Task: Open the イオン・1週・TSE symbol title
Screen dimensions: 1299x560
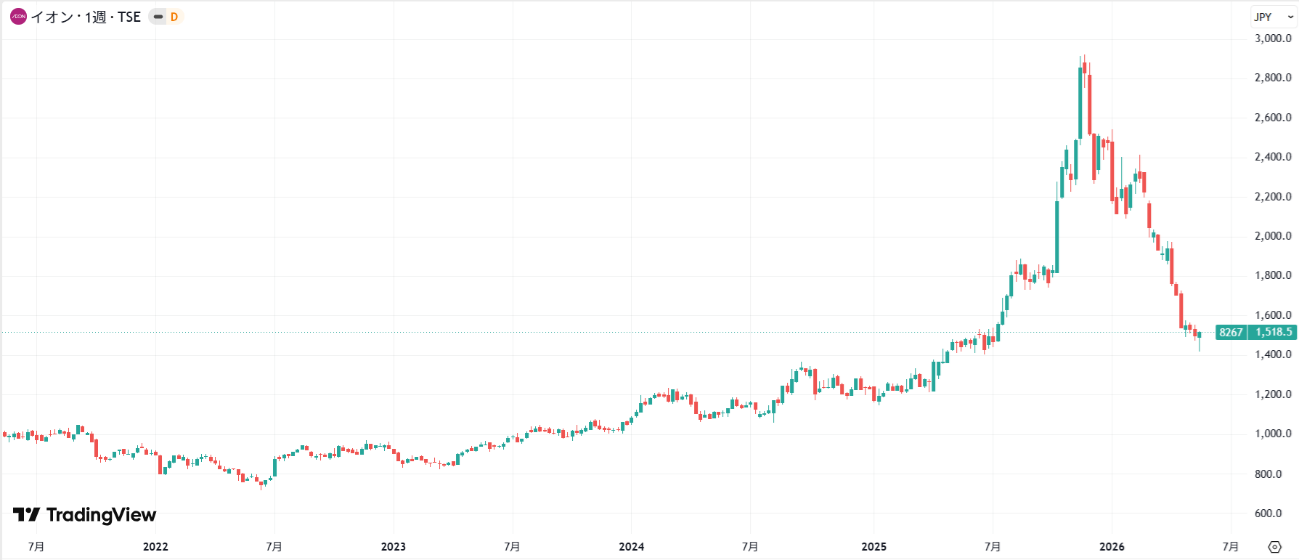Action: pyautogui.click(x=86, y=17)
